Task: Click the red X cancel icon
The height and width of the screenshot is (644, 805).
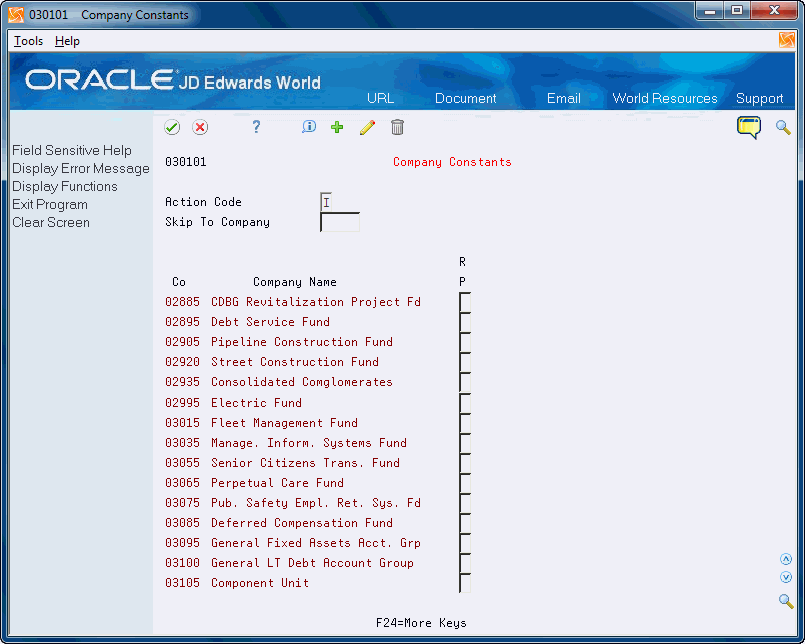Action: coord(200,127)
